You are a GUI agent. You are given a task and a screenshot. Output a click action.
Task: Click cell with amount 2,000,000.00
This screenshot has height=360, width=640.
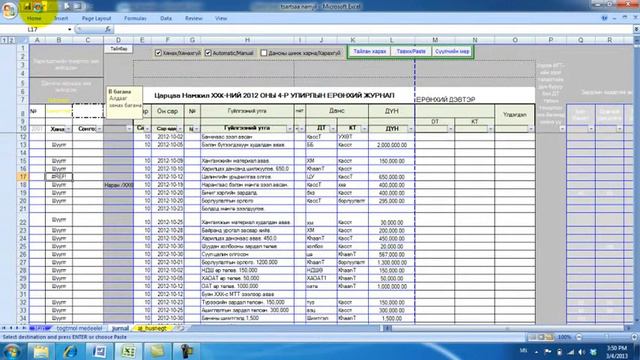(x=391, y=145)
